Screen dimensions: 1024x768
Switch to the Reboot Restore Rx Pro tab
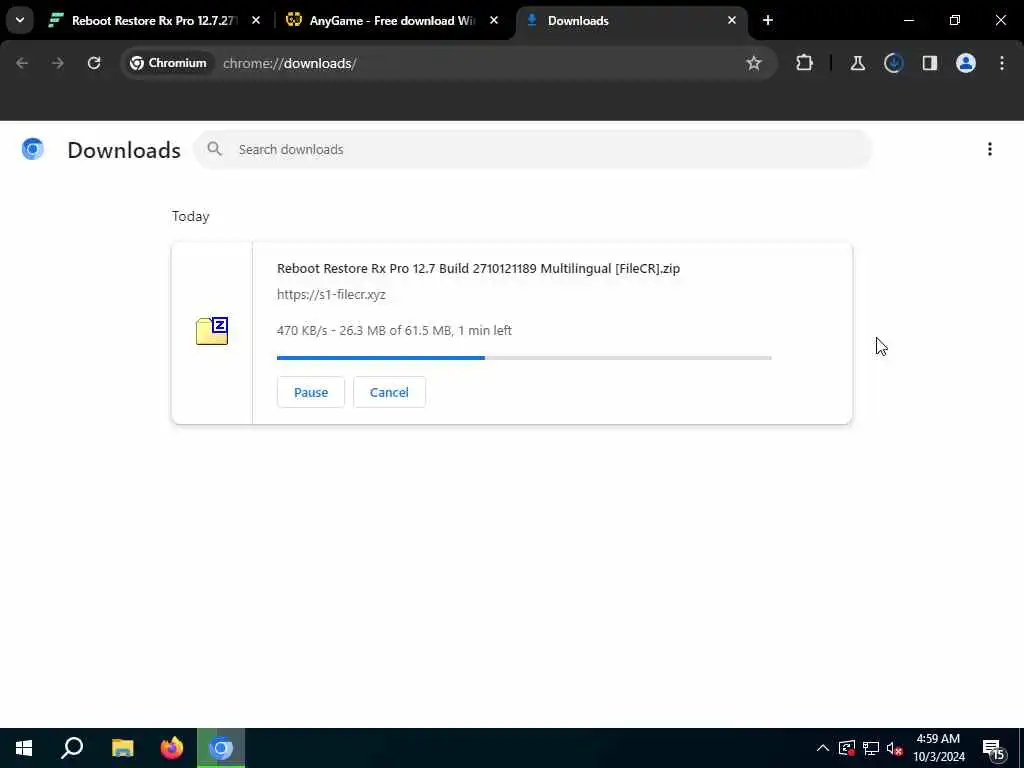pos(155,20)
